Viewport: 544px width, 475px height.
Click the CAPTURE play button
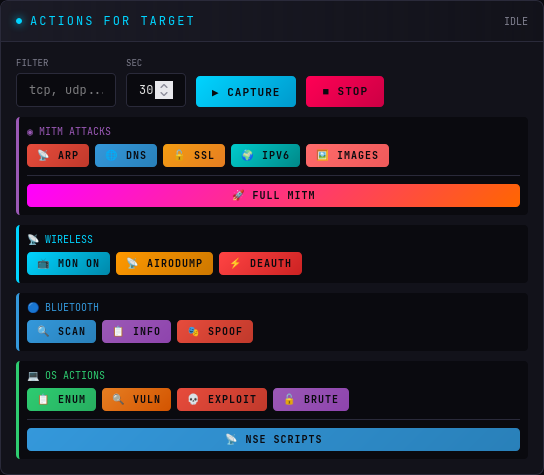click(x=246, y=92)
